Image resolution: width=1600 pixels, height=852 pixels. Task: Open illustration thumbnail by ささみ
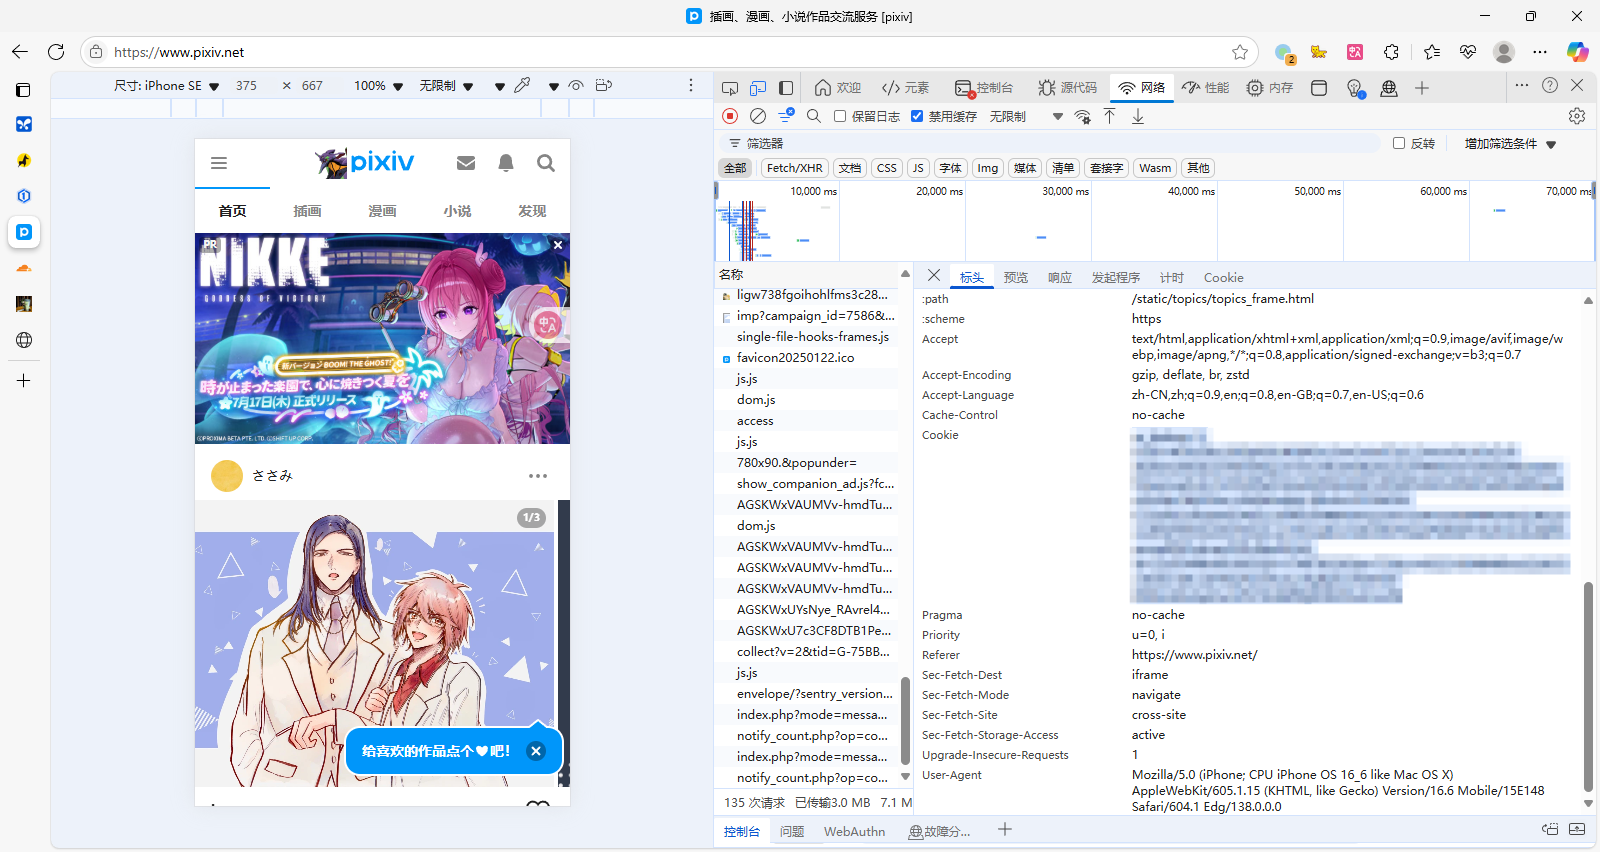pyautogui.click(x=375, y=643)
